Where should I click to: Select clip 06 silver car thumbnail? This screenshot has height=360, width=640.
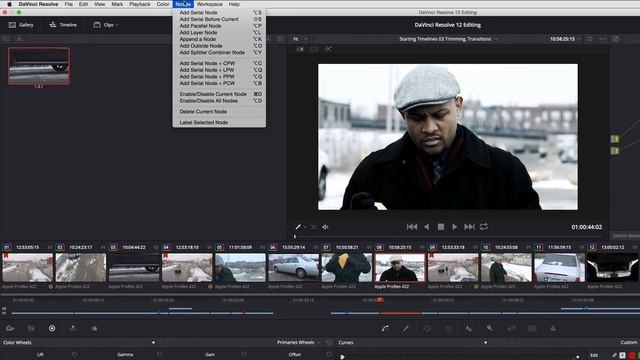pyautogui.click(x=293, y=268)
